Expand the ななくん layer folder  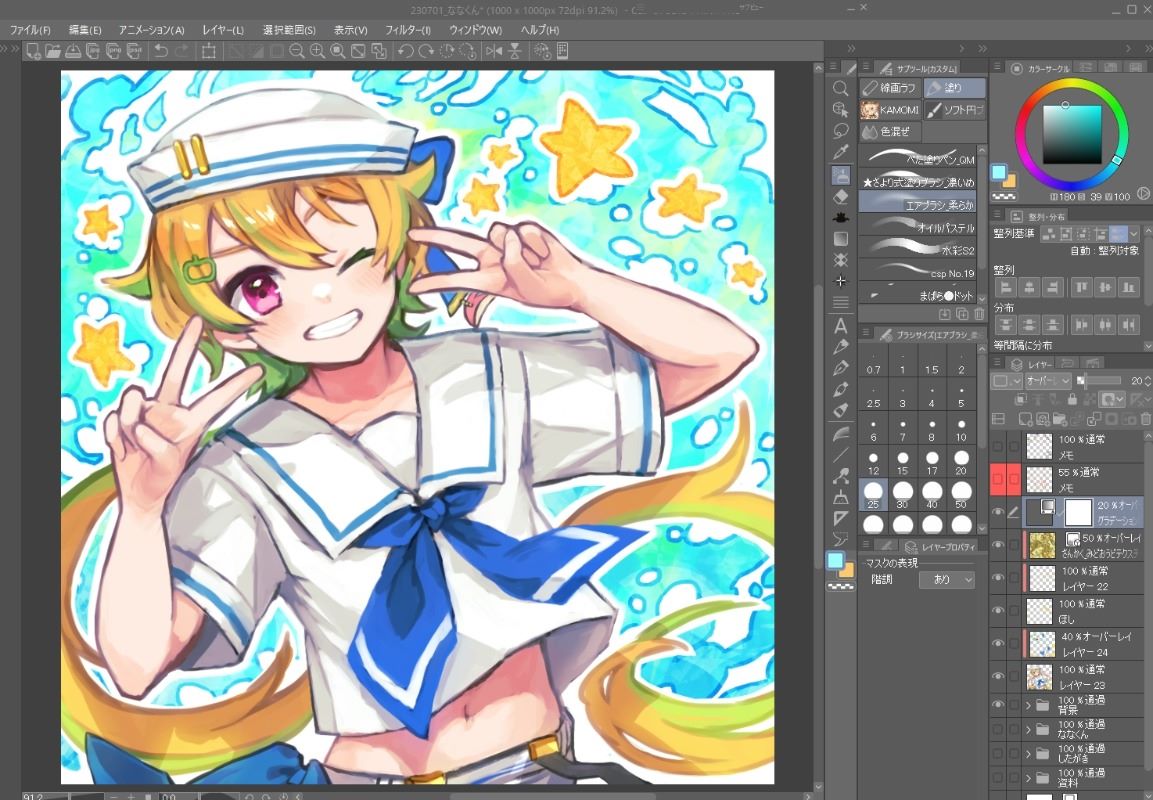[x=1028, y=730]
